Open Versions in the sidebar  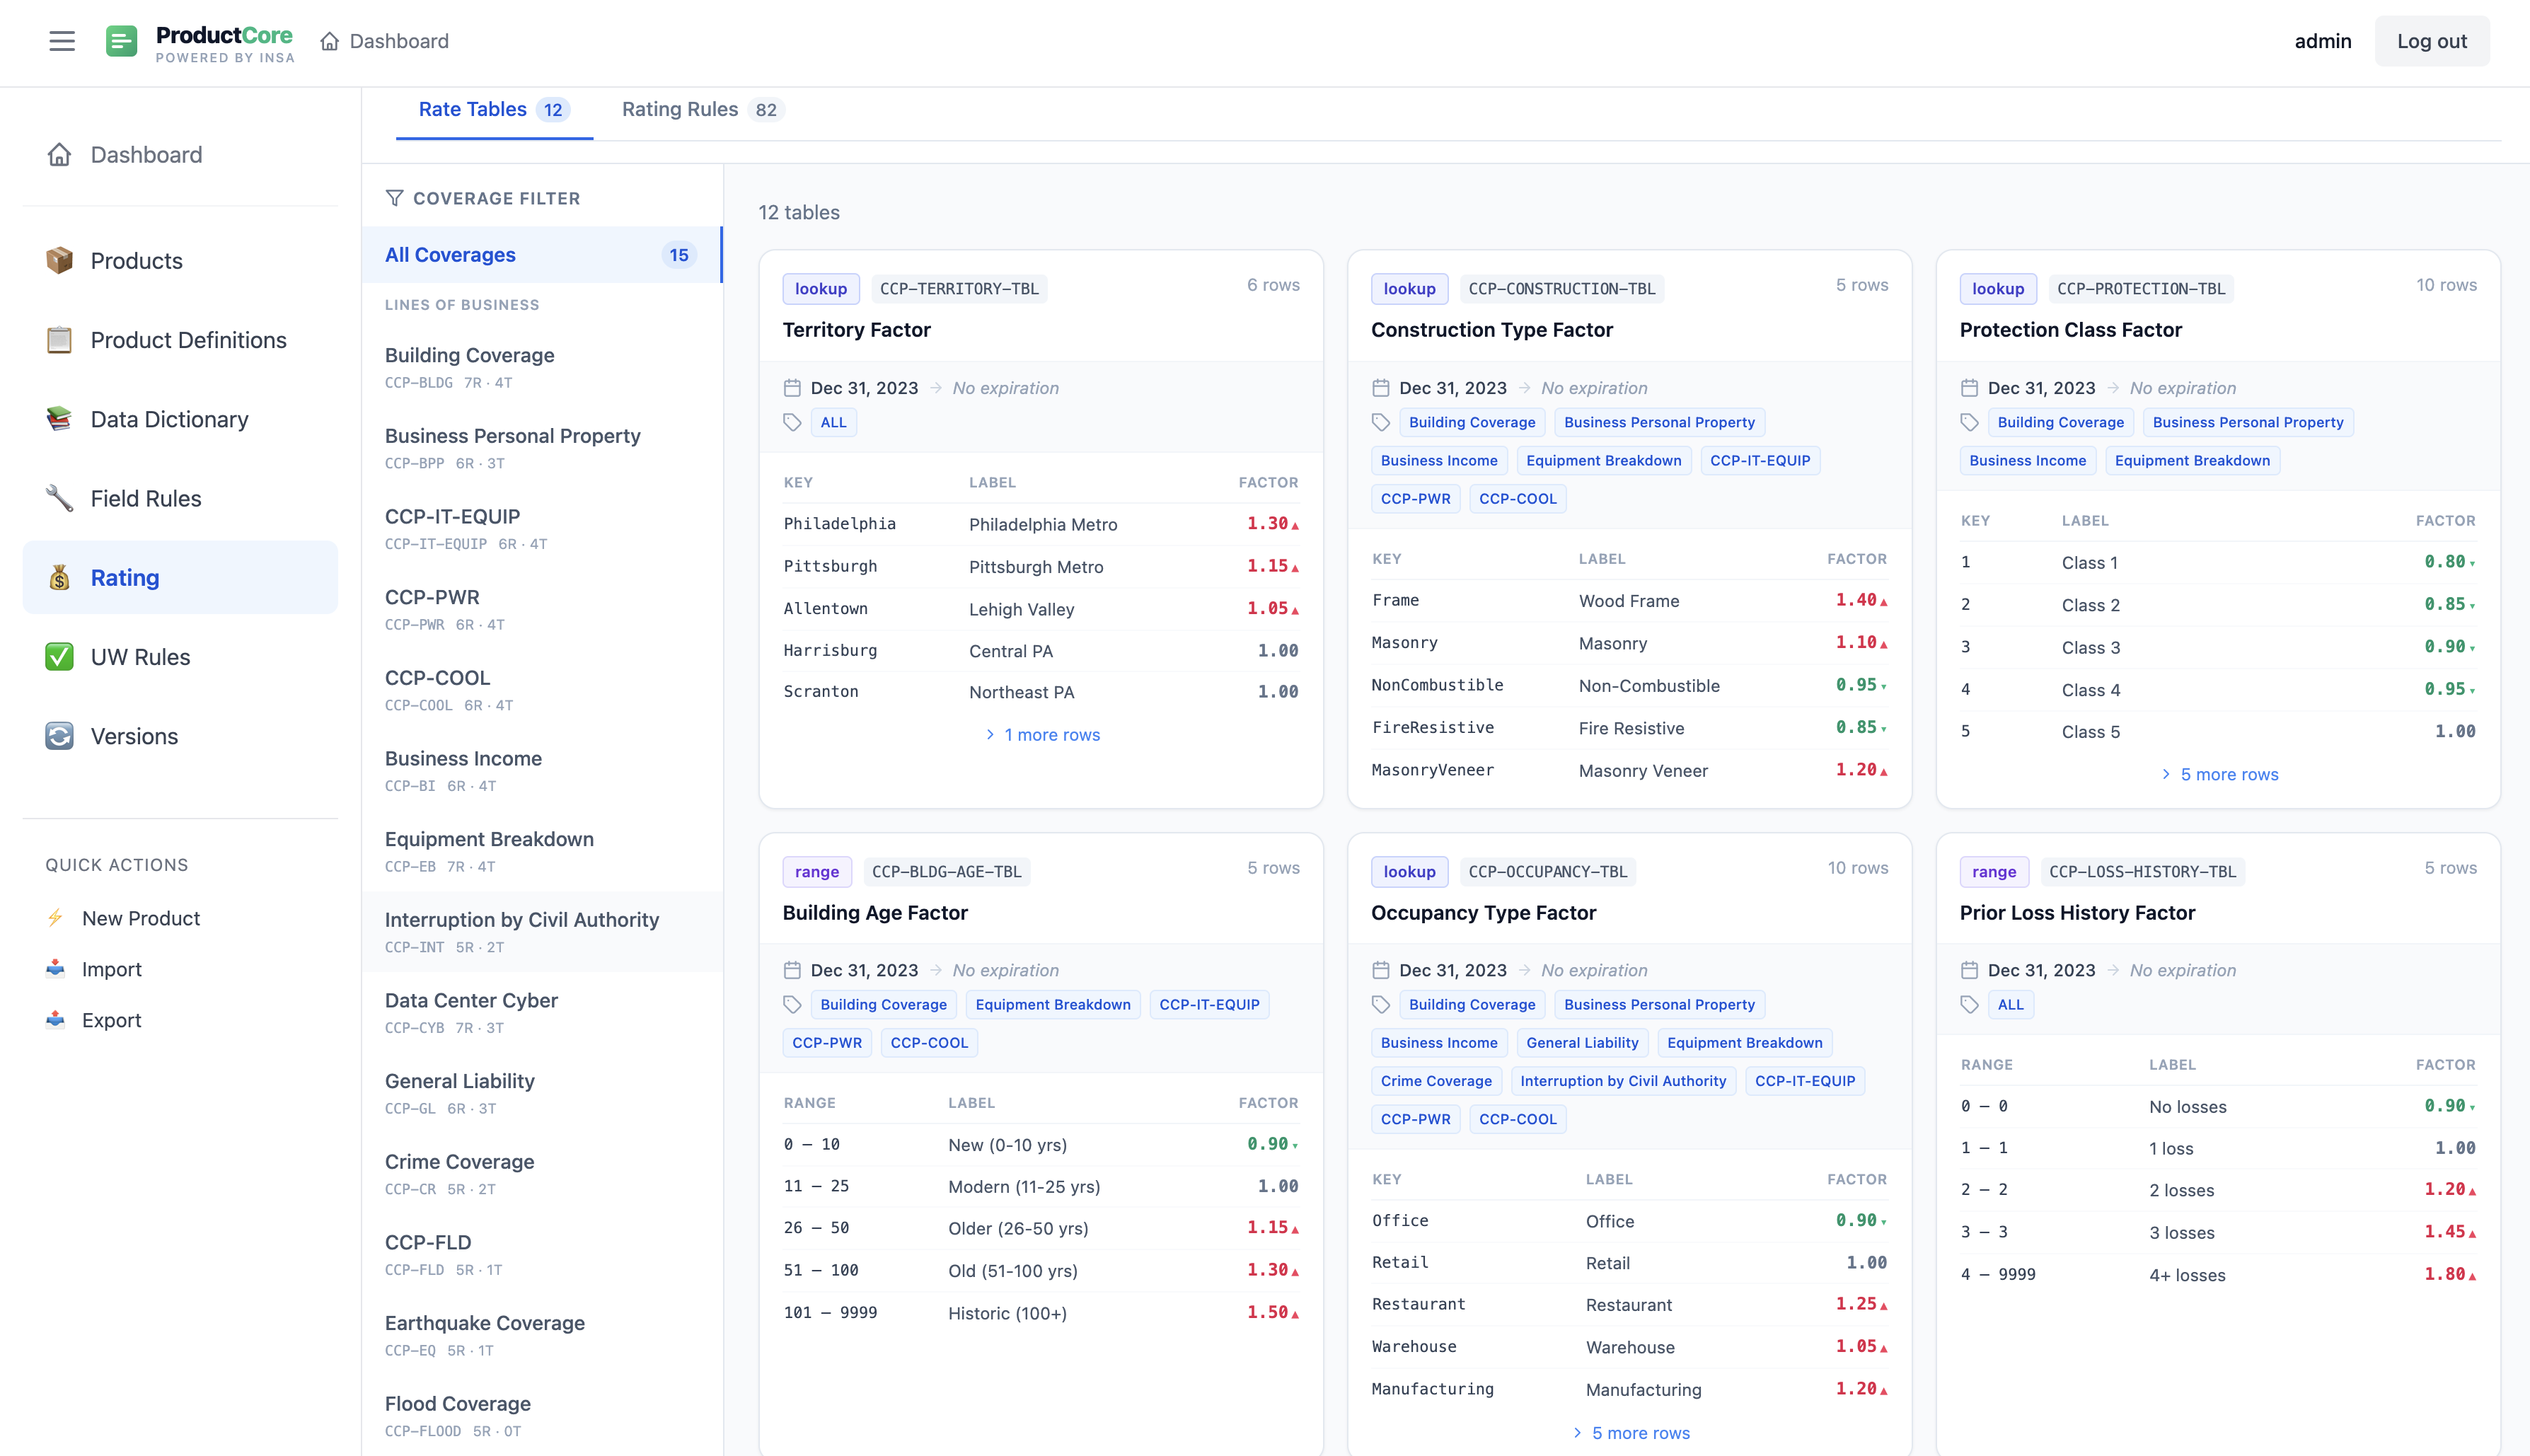point(180,736)
